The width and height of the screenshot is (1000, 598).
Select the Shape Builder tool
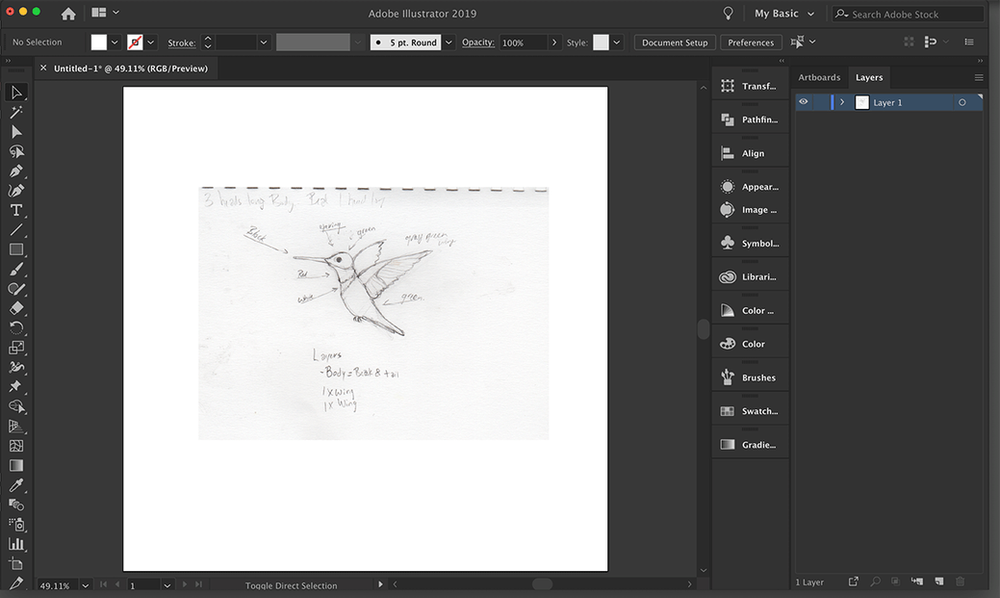16,406
